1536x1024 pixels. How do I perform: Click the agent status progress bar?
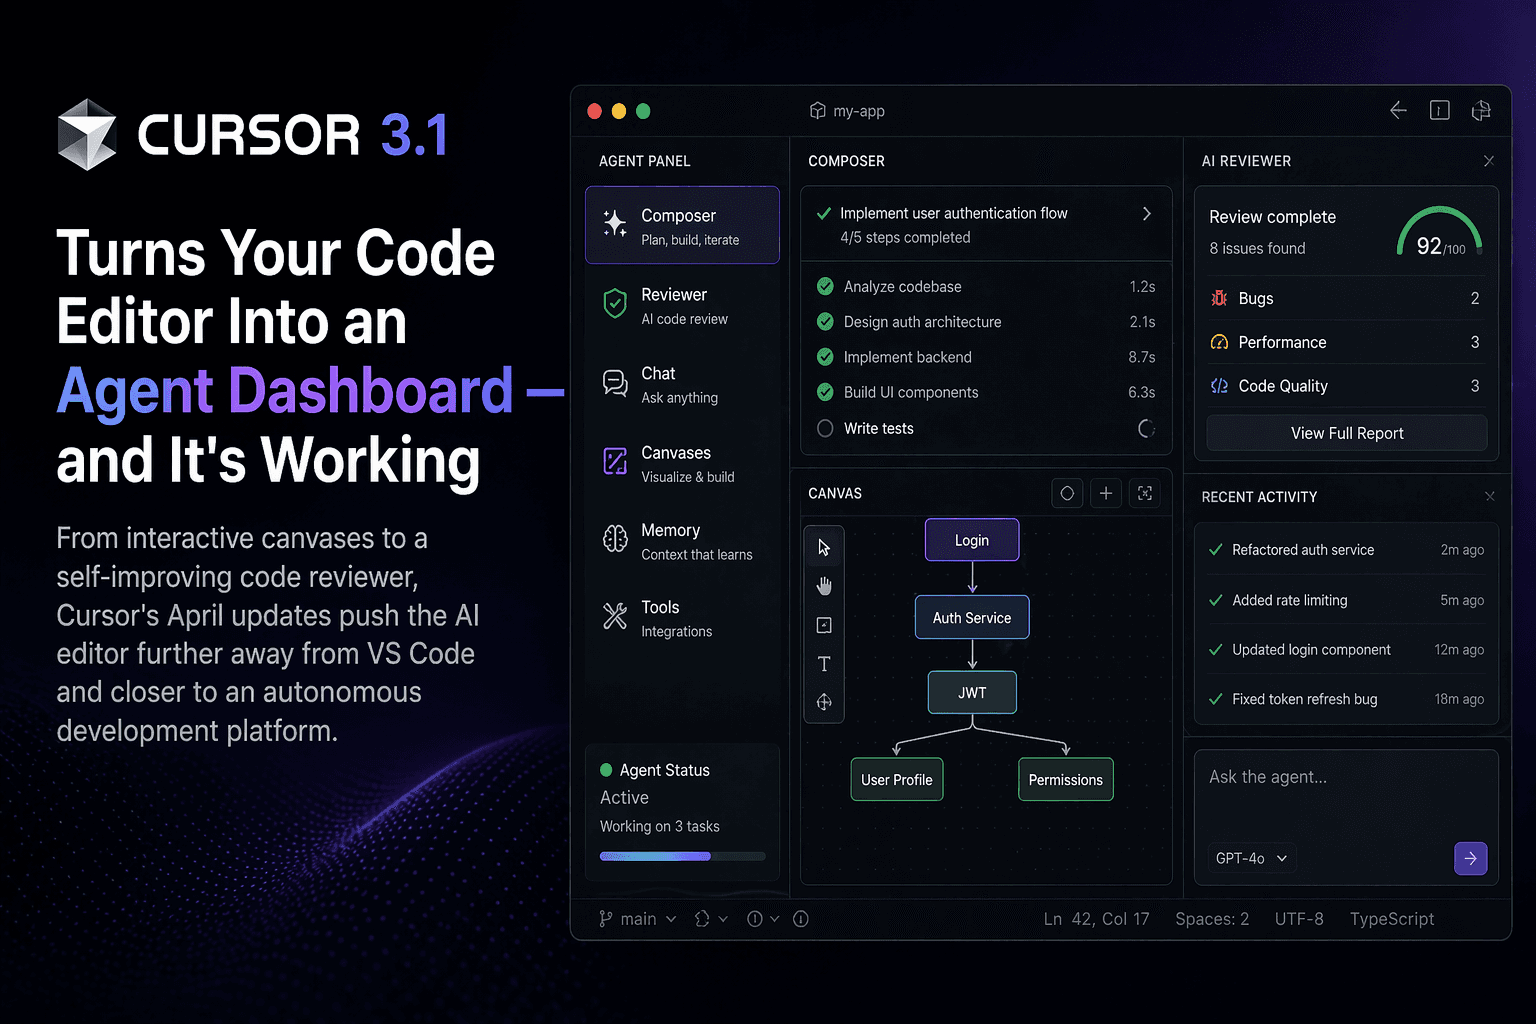pos(682,856)
